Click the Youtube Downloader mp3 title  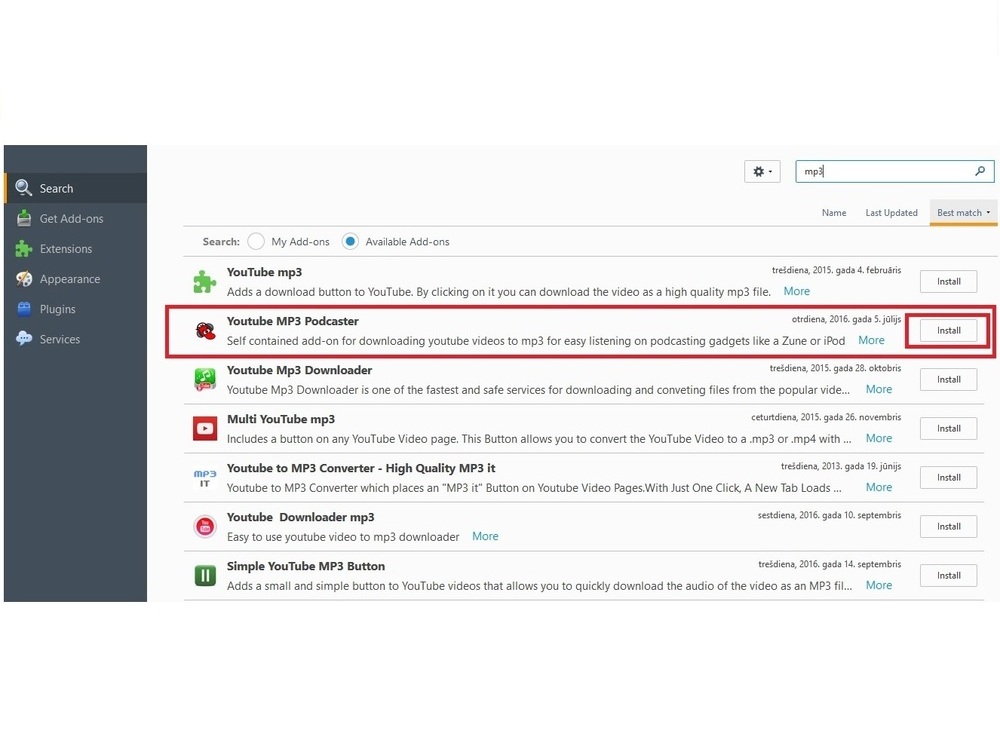301,518
